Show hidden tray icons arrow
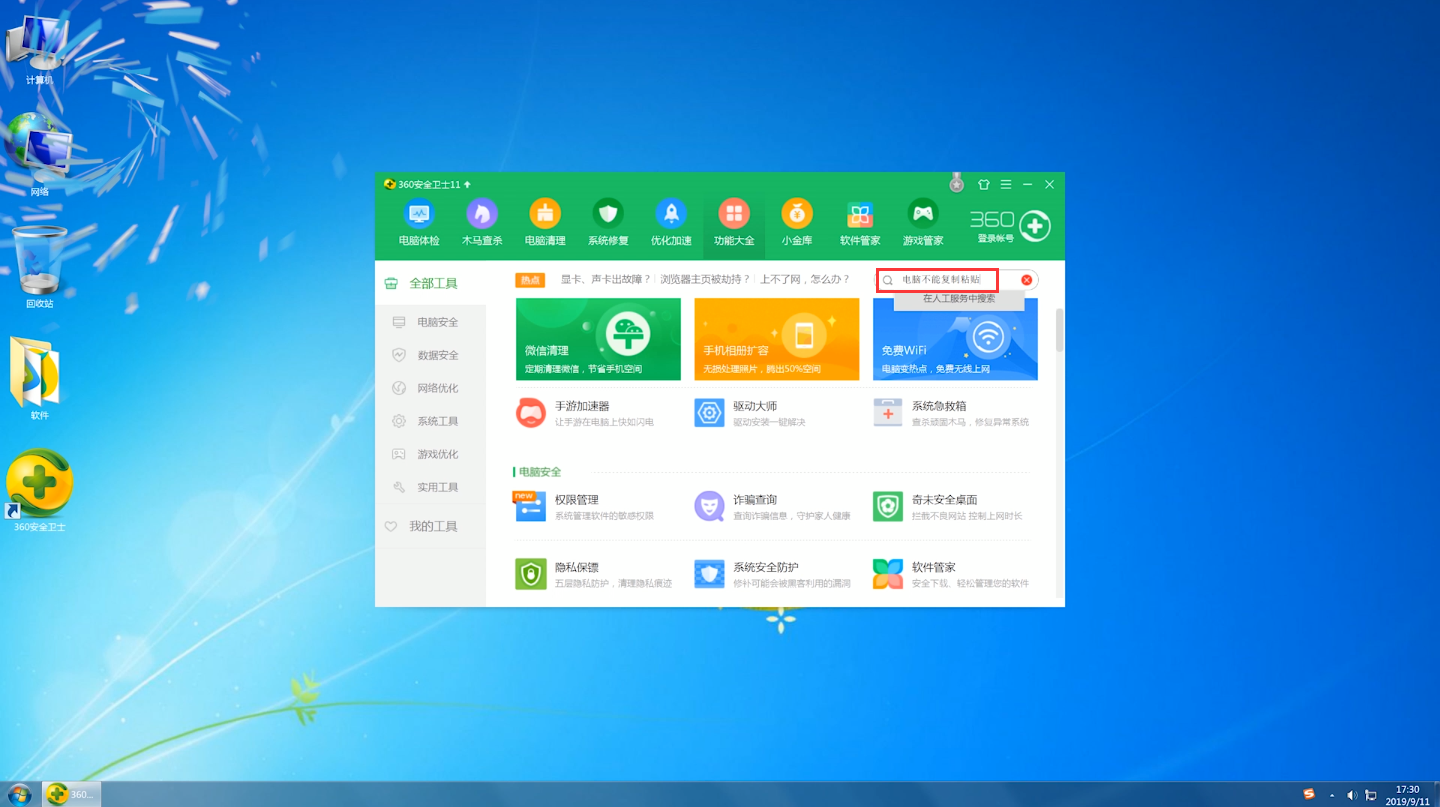This screenshot has width=1440, height=807. click(1334, 795)
